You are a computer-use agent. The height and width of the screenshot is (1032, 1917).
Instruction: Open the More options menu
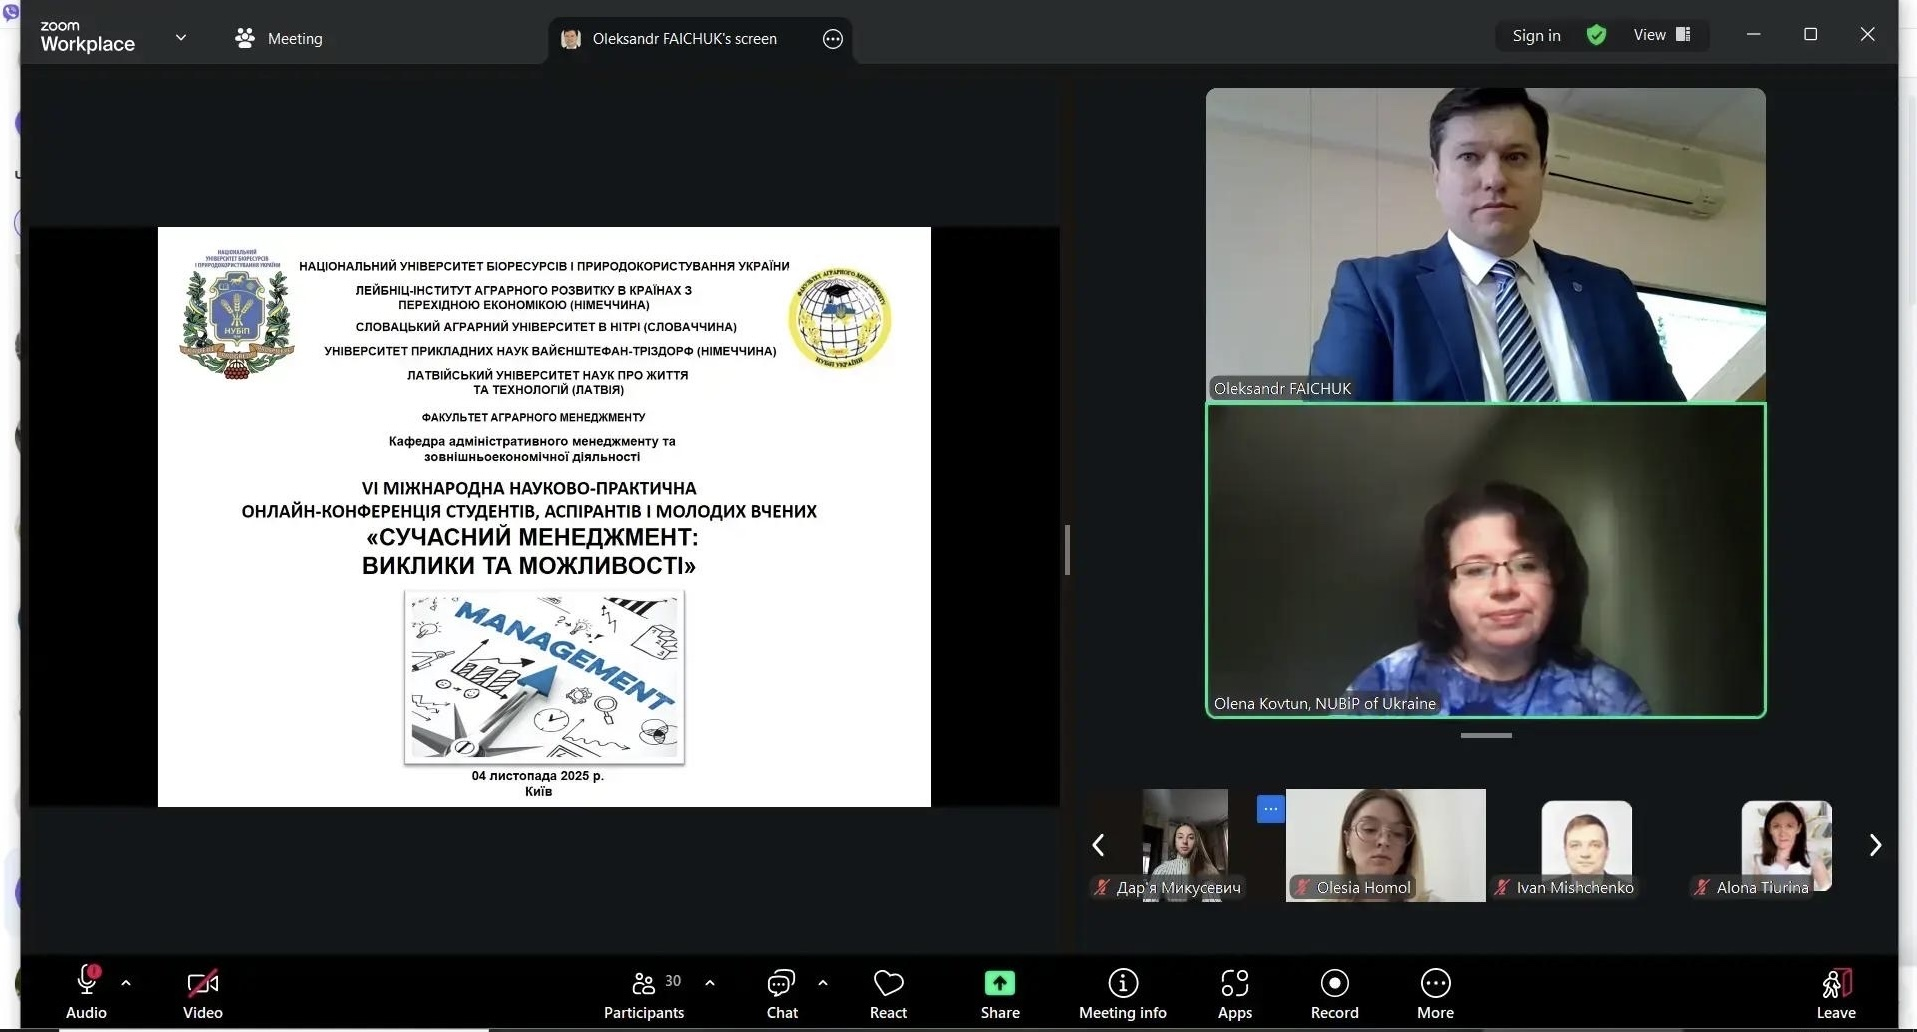[x=1435, y=992]
